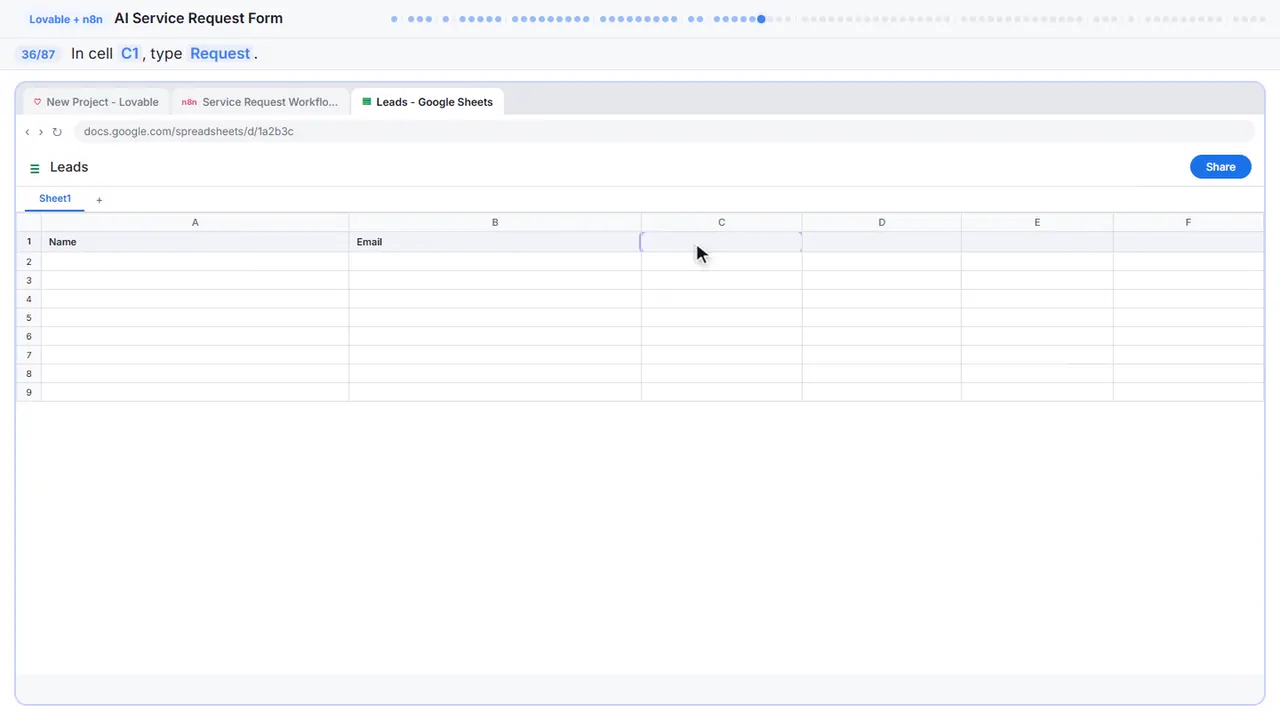This screenshot has height=720, width=1280.
Task: Focus the docs.google.com address bar
Action: pos(664,131)
